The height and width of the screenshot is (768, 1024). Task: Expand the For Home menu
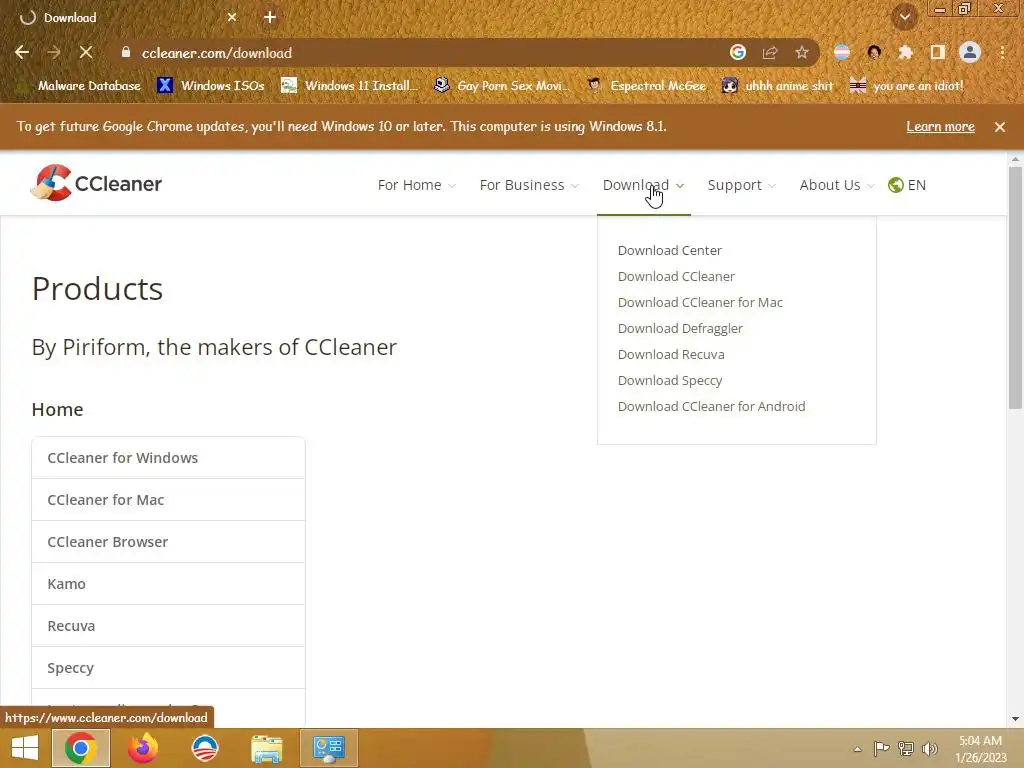click(417, 185)
